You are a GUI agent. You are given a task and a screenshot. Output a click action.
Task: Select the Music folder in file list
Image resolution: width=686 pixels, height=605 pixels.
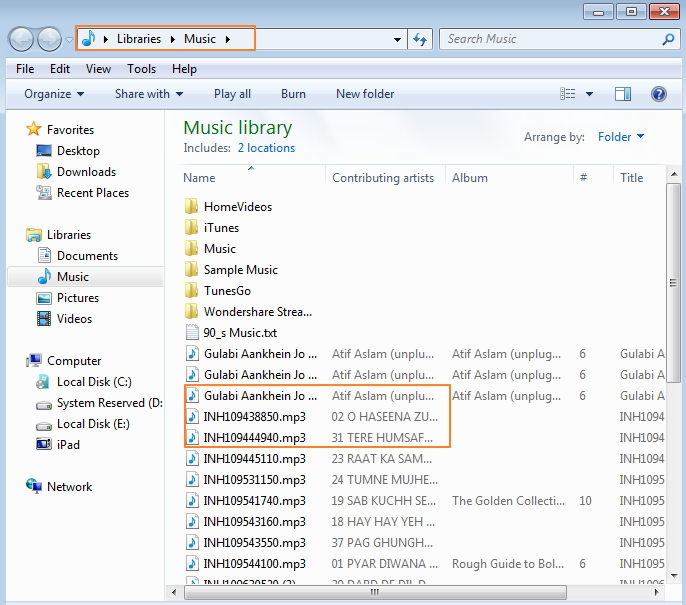[220, 248]
